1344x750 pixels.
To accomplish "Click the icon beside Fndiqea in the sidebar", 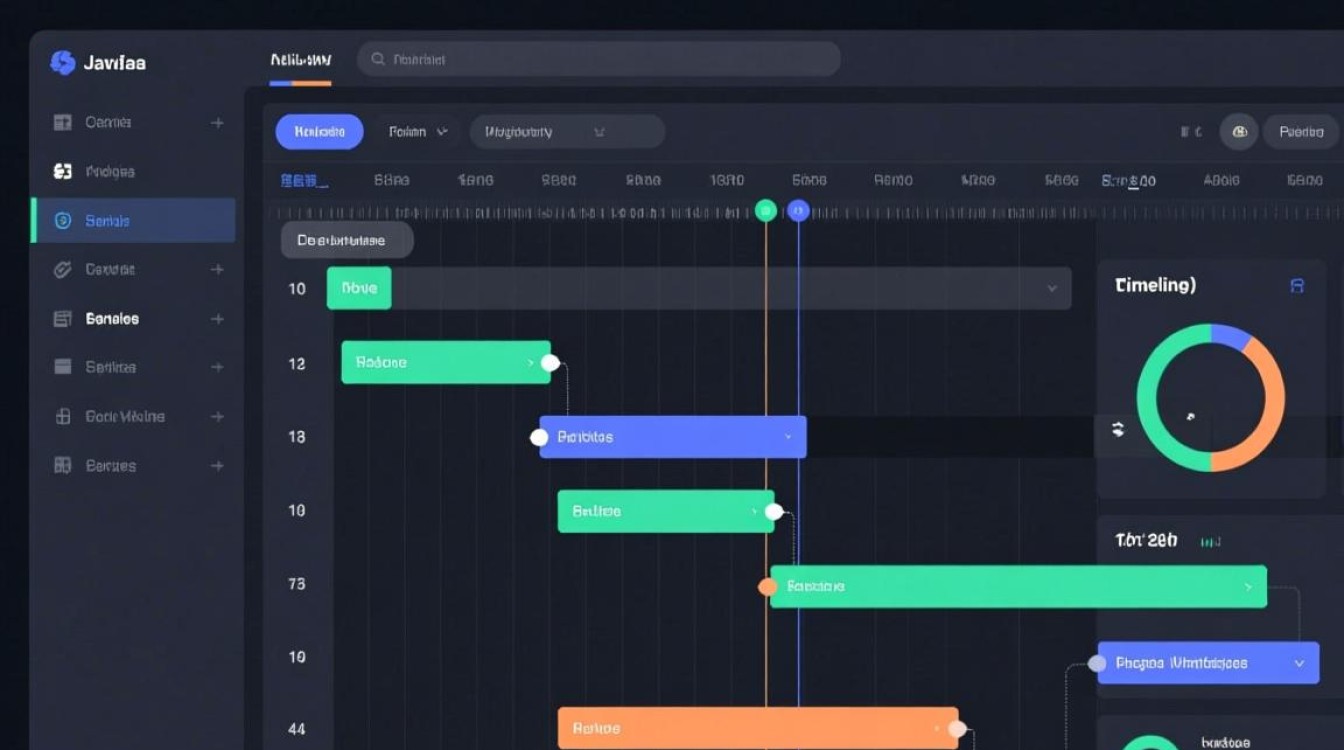I will (x=63, y=172).
